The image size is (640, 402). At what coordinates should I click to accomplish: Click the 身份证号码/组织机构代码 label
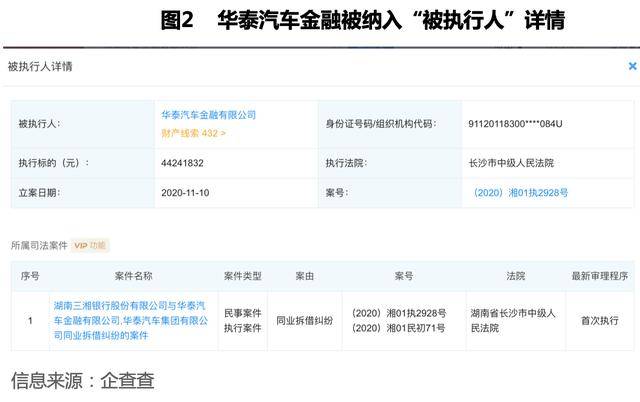pos(380,124)
